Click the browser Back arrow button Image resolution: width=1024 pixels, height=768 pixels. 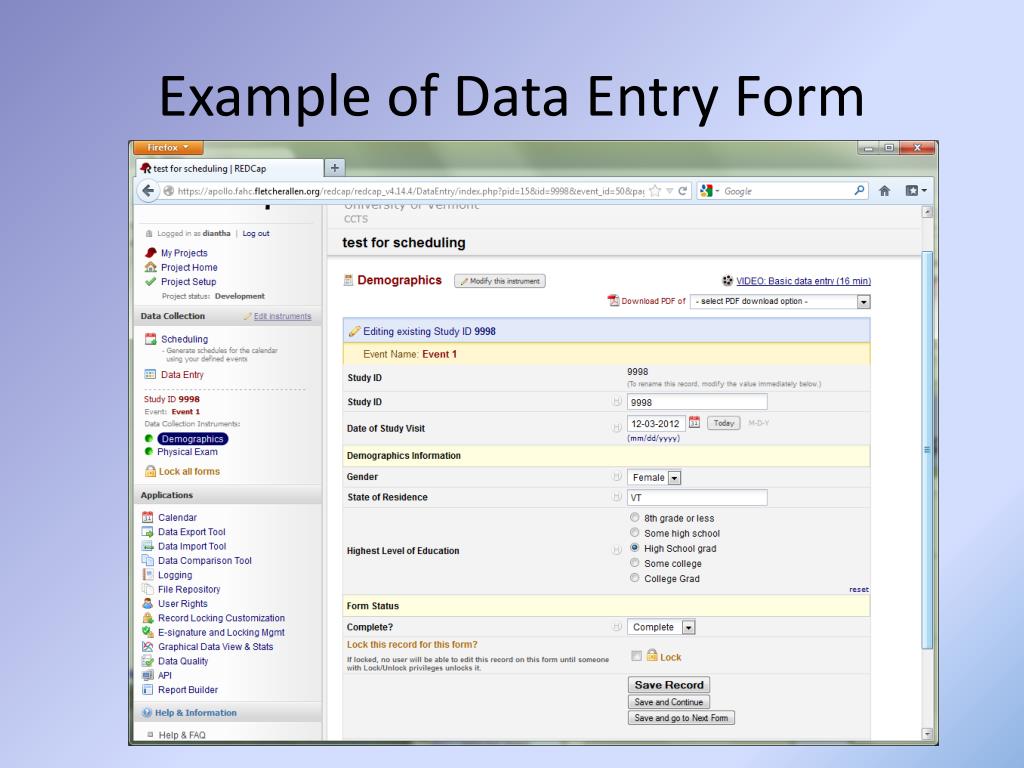click(x=148, y=191)
